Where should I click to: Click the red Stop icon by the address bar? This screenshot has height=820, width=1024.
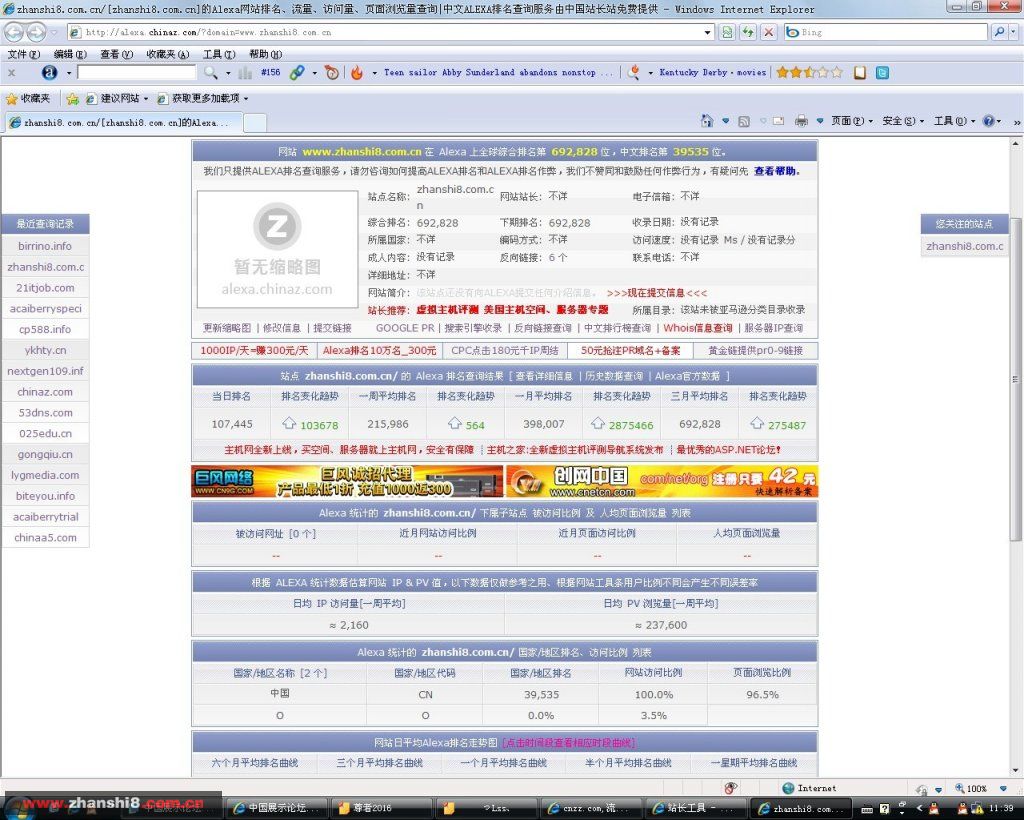[769, 32]
